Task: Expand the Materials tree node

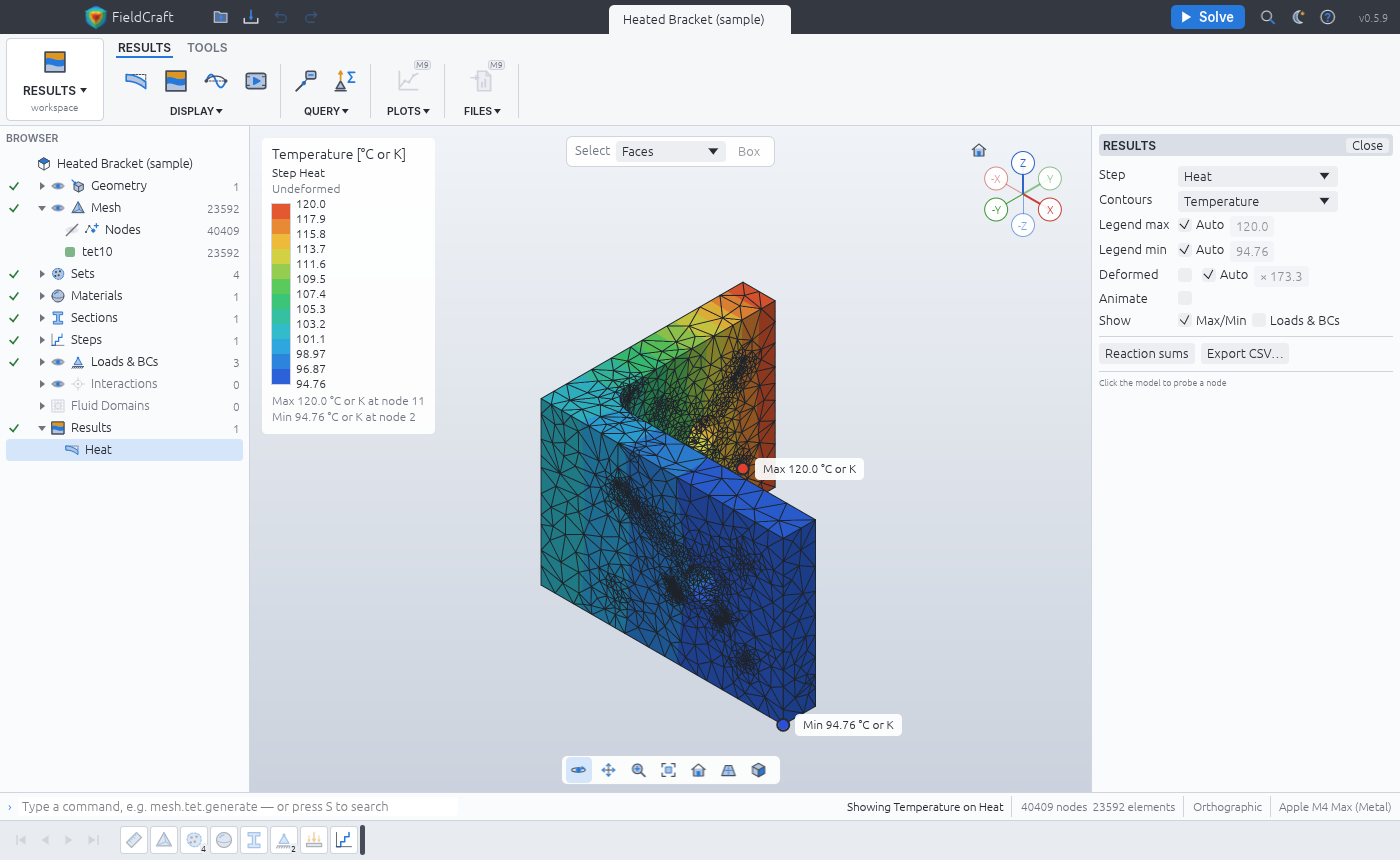Action: click(x=42, y=296)
